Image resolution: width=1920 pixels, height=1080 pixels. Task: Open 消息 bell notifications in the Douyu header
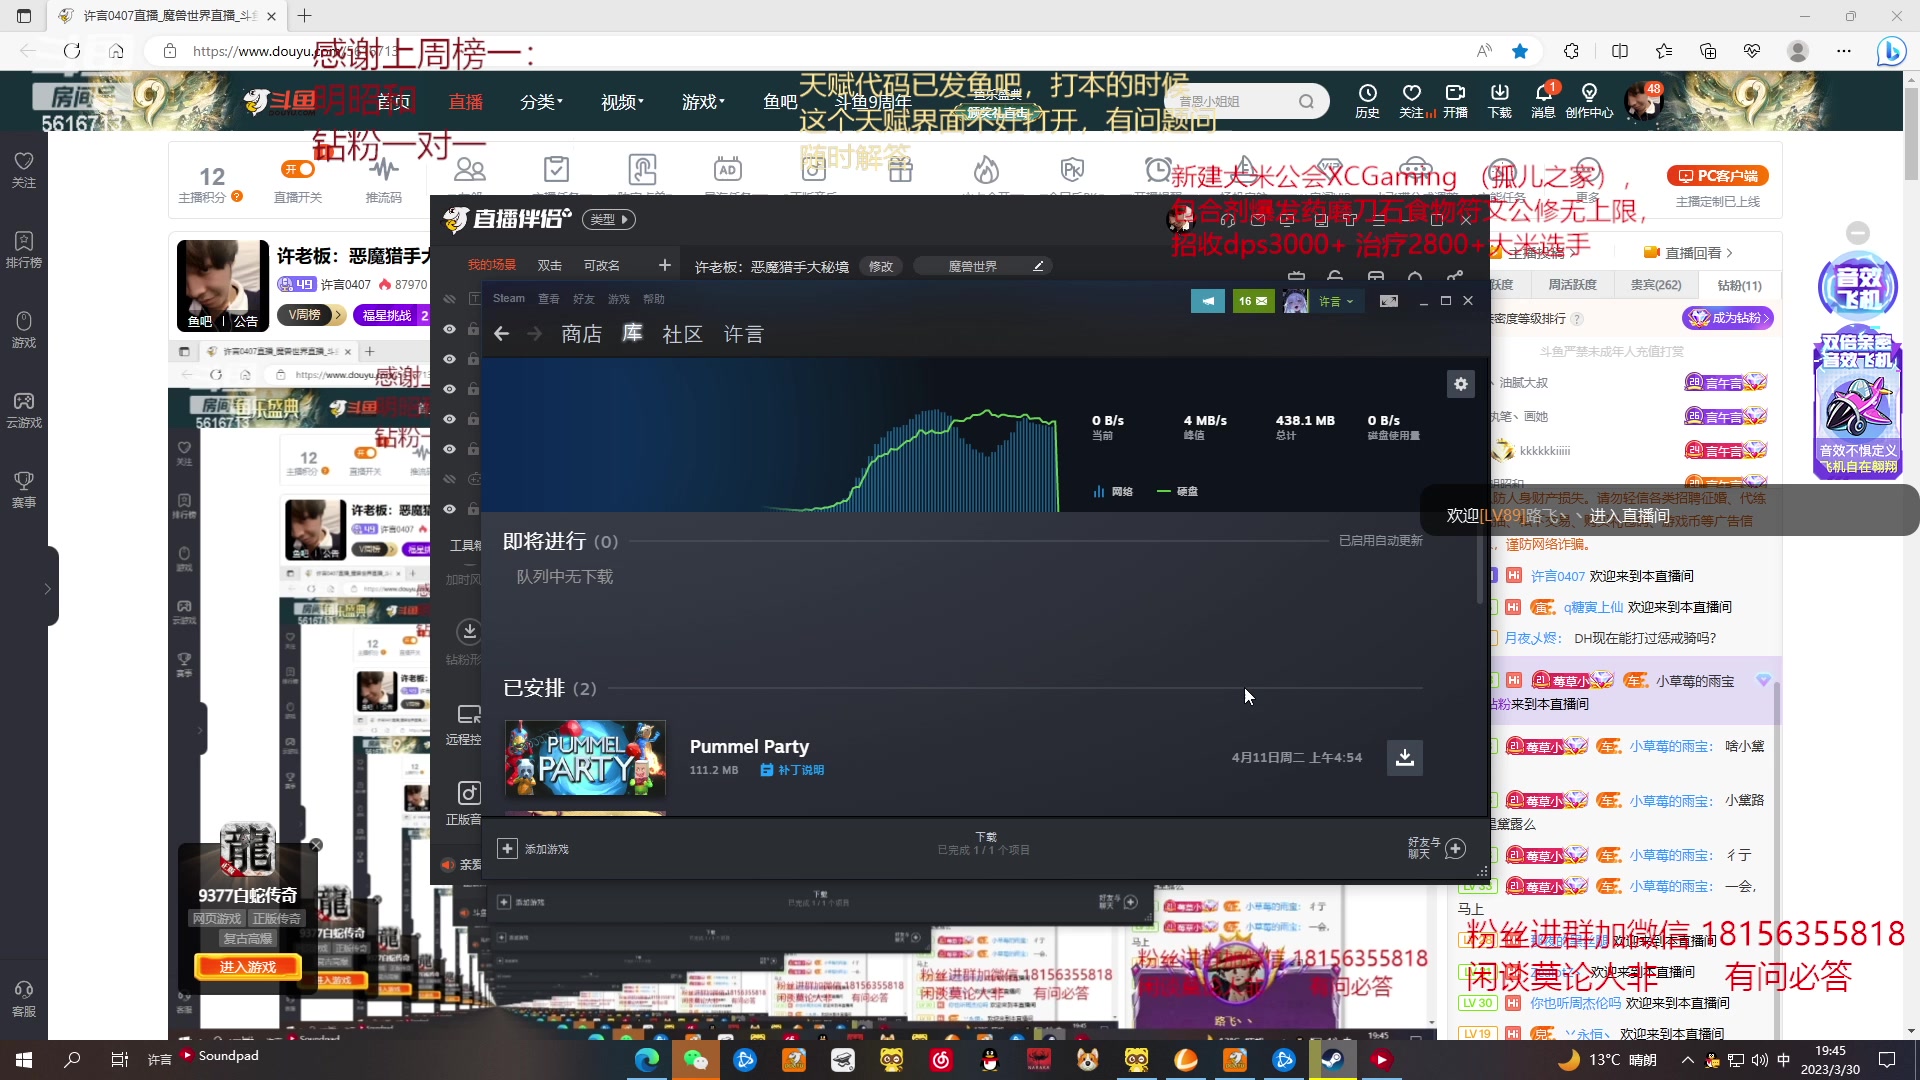(x=1543, y=100)
